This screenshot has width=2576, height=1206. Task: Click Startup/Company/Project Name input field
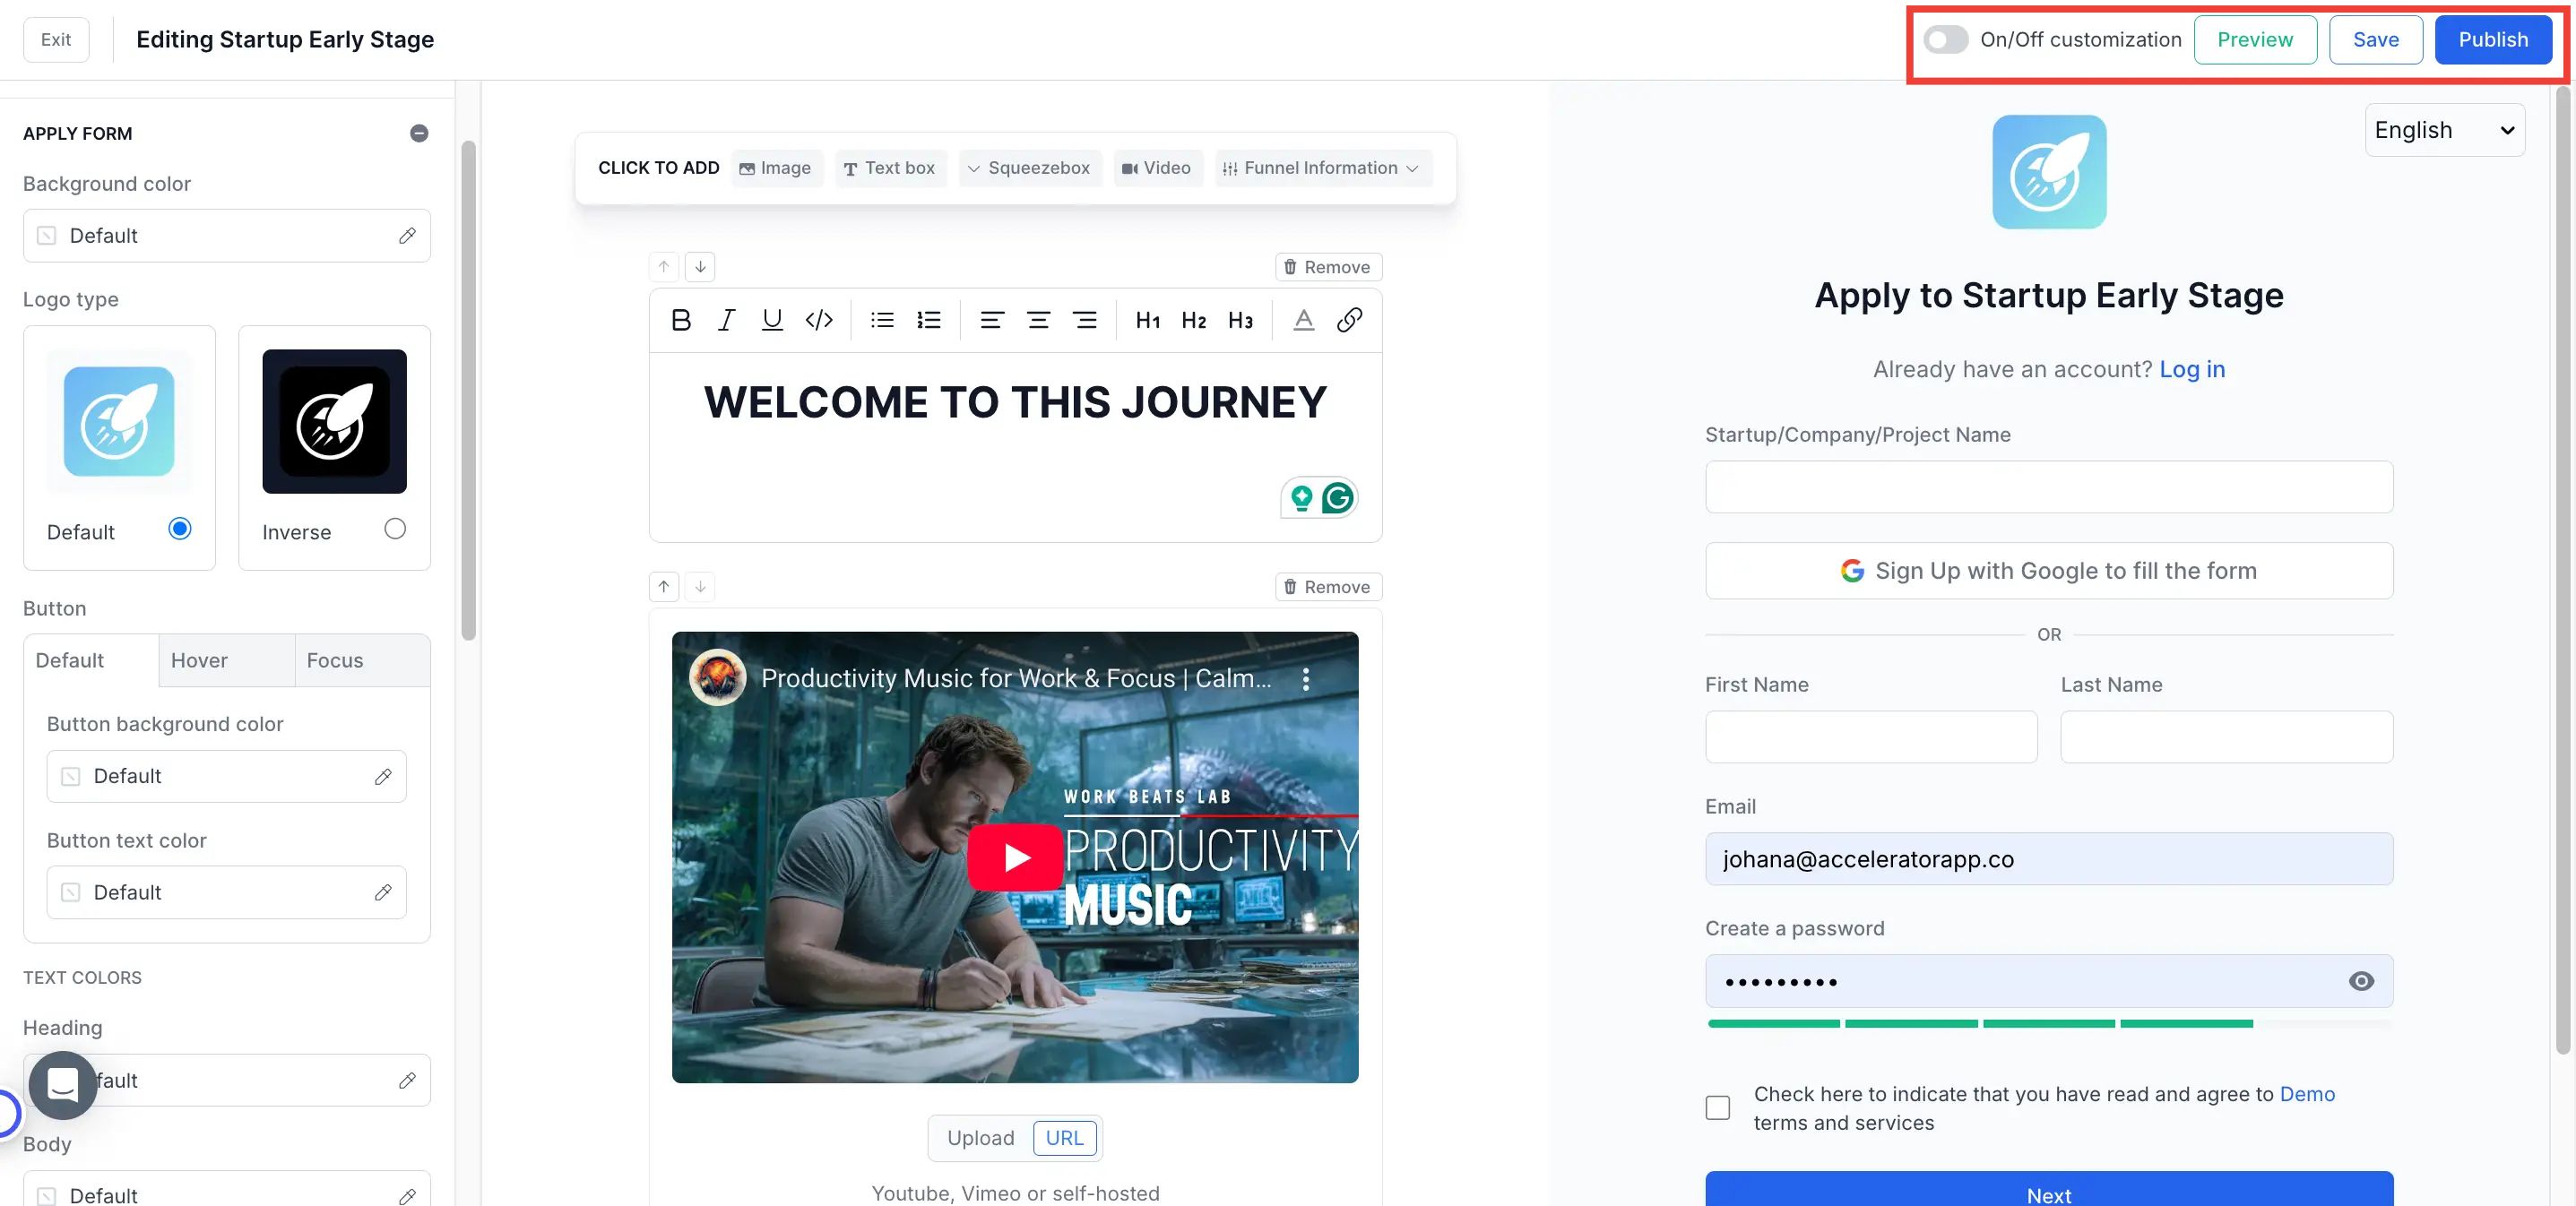pyautogui.click(x=2048, y=487)
